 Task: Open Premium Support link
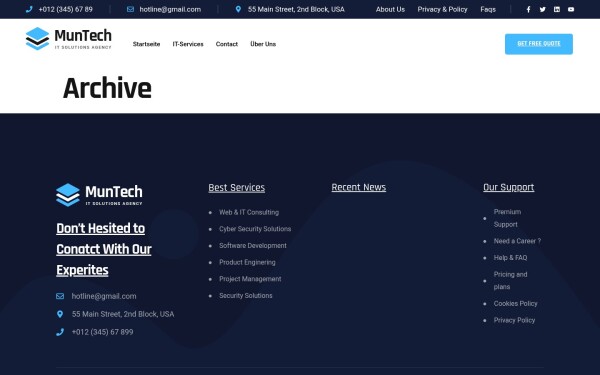[x=507, y=218]
